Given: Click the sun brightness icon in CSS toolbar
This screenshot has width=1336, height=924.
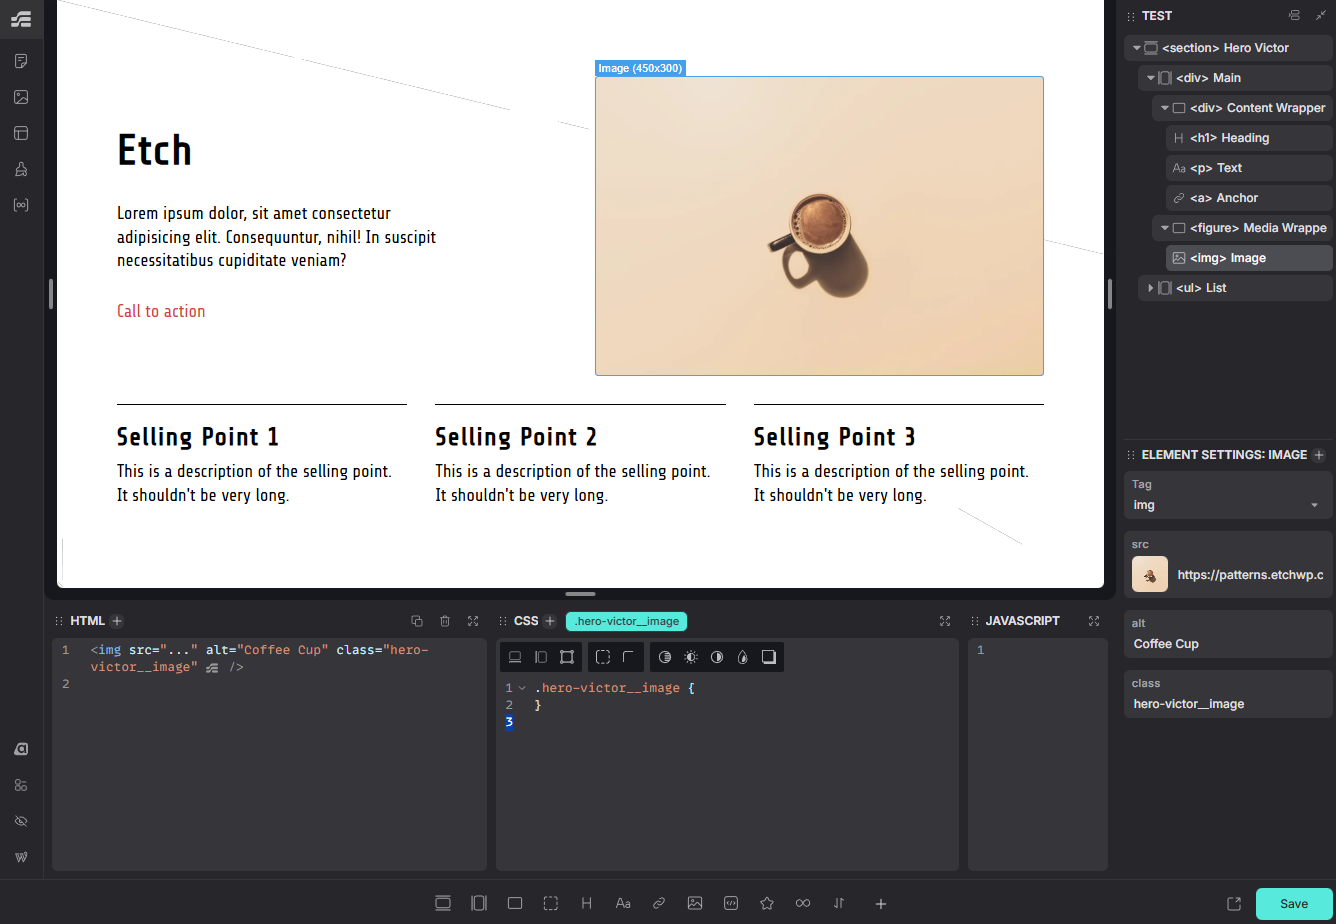Looking at the screenshot, I should [x=691, y=657].
